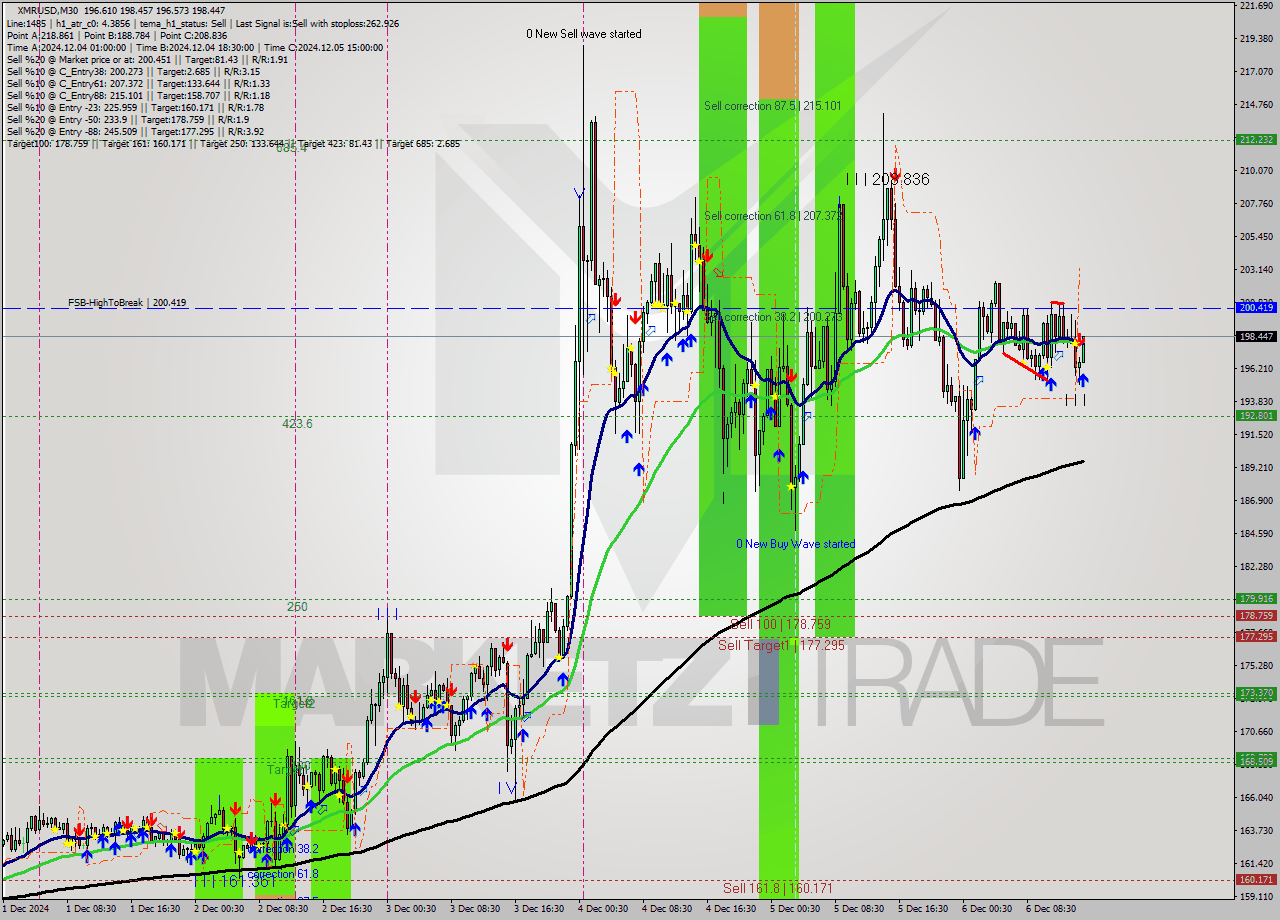
Task: Click the '1 Dec 2024' time axis label
Action: [26, 909]
